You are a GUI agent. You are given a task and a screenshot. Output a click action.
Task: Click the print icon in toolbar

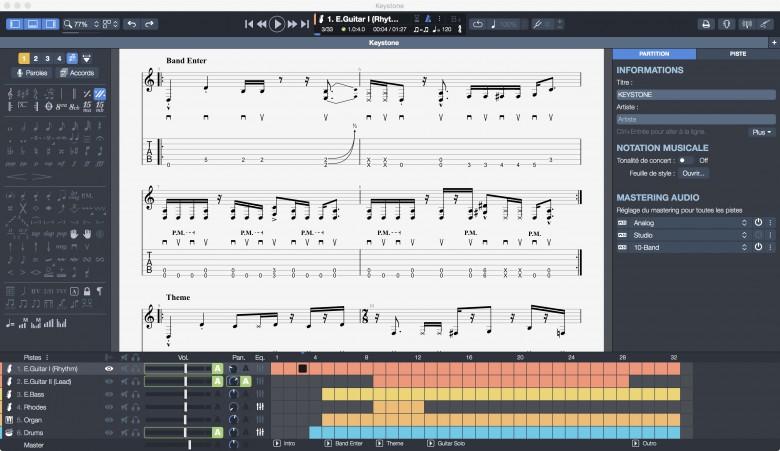coord(705,23)
